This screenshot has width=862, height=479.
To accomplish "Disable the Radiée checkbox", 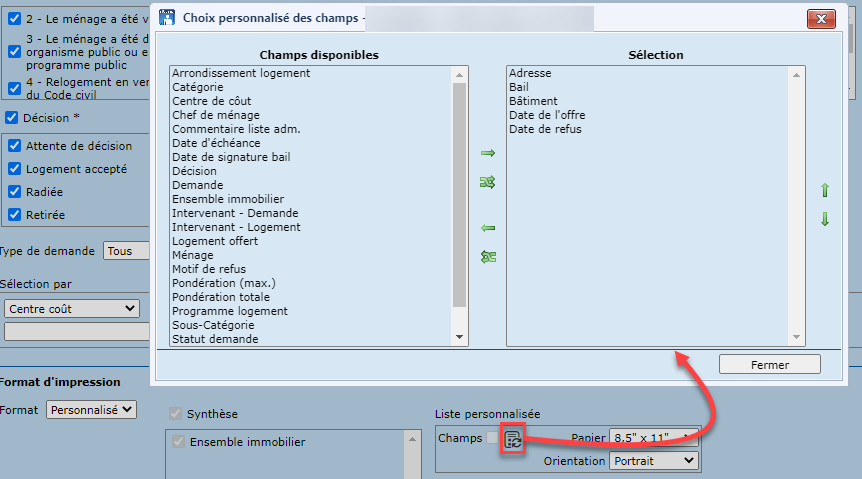I will 14,192.
